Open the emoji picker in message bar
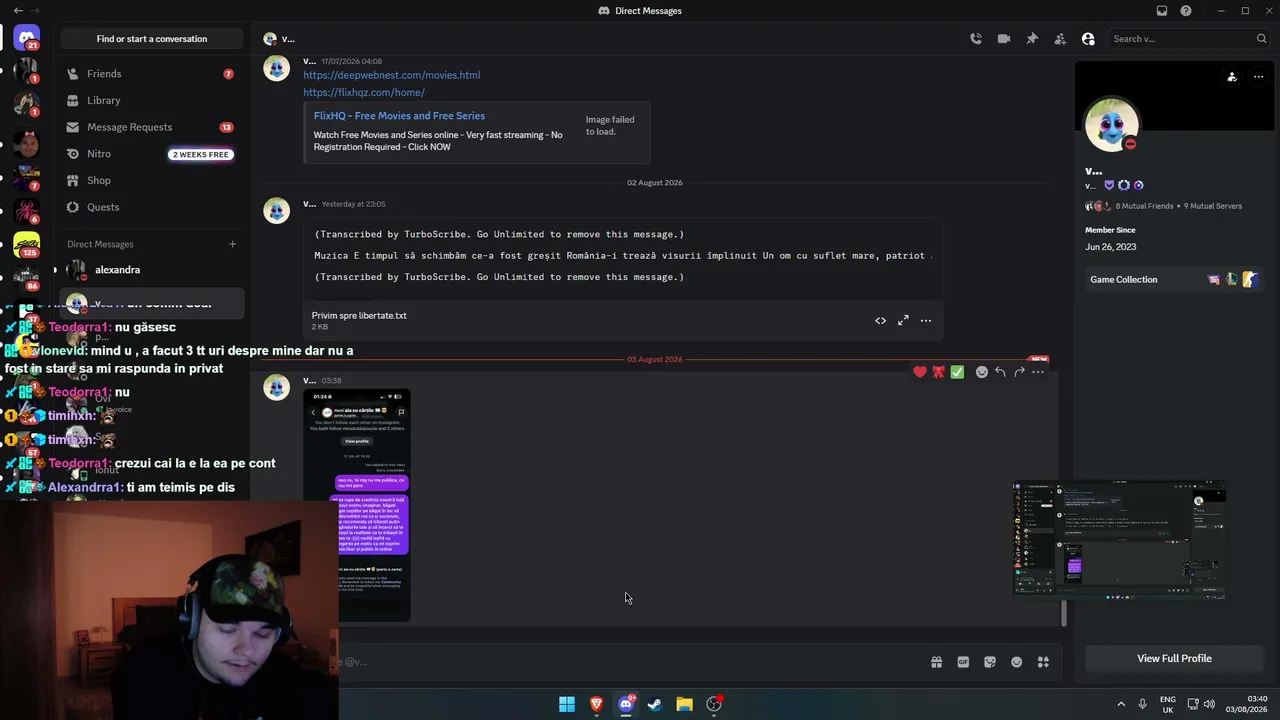This screenshot has width=1280, height=720. tap(1016, 662)
